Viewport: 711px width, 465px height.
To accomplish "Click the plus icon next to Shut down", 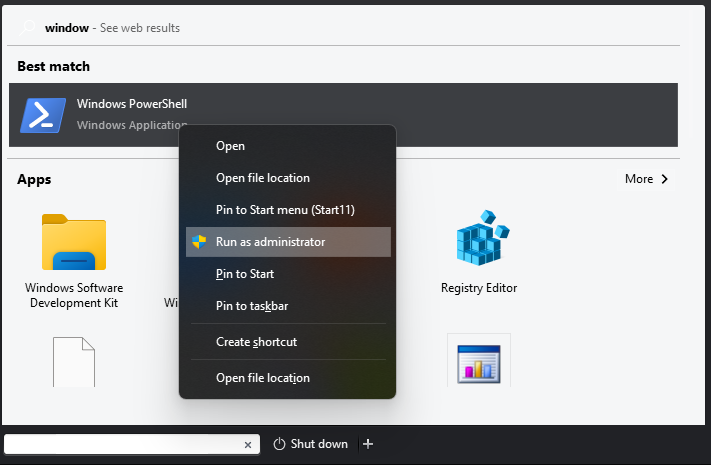I will click(368, 444).
